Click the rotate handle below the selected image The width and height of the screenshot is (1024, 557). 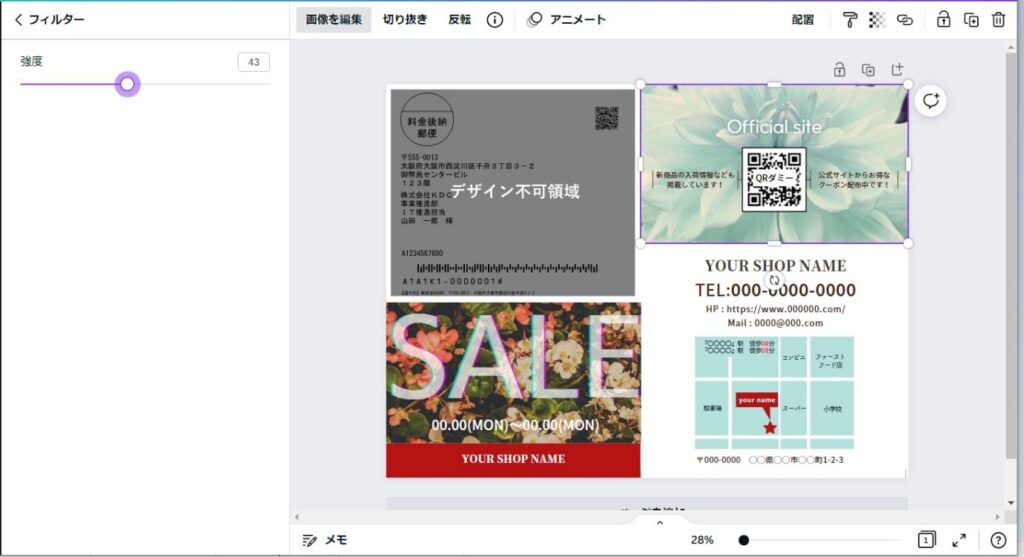[x=774, y=280]
